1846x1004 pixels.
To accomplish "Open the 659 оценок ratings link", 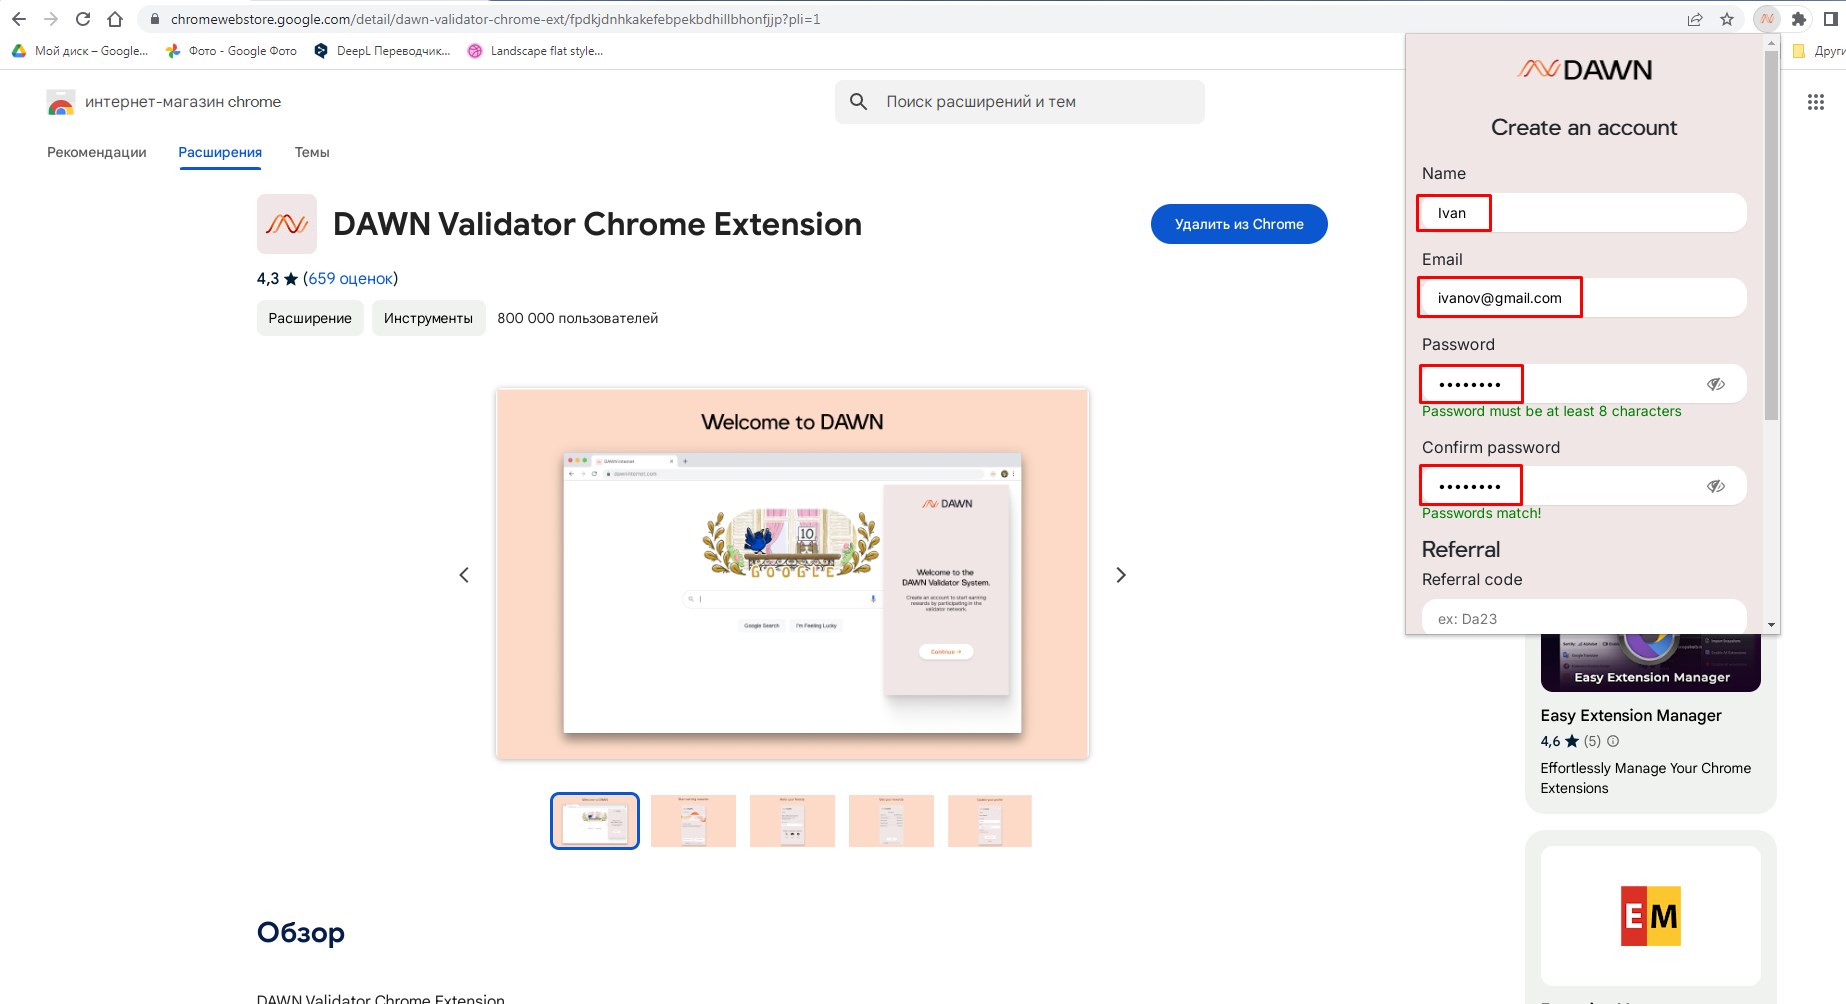I will 350,279.
